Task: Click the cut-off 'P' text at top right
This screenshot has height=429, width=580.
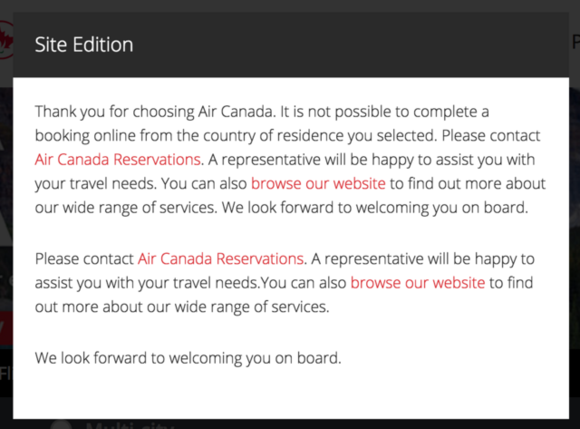Action: click(575, 43)
